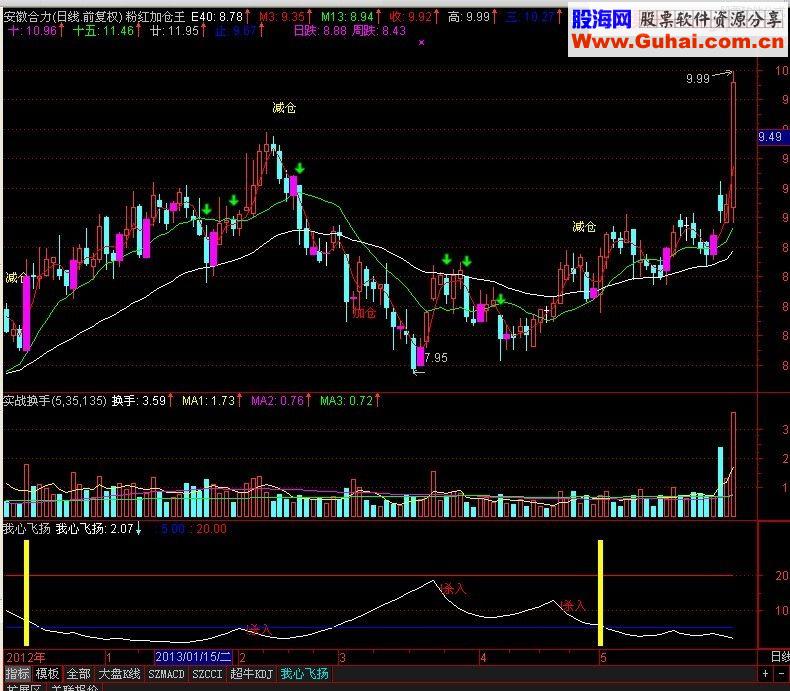Click the 换手: 3.59 value
This screenshot has width=790, height=691.
[x=139, y=400]
